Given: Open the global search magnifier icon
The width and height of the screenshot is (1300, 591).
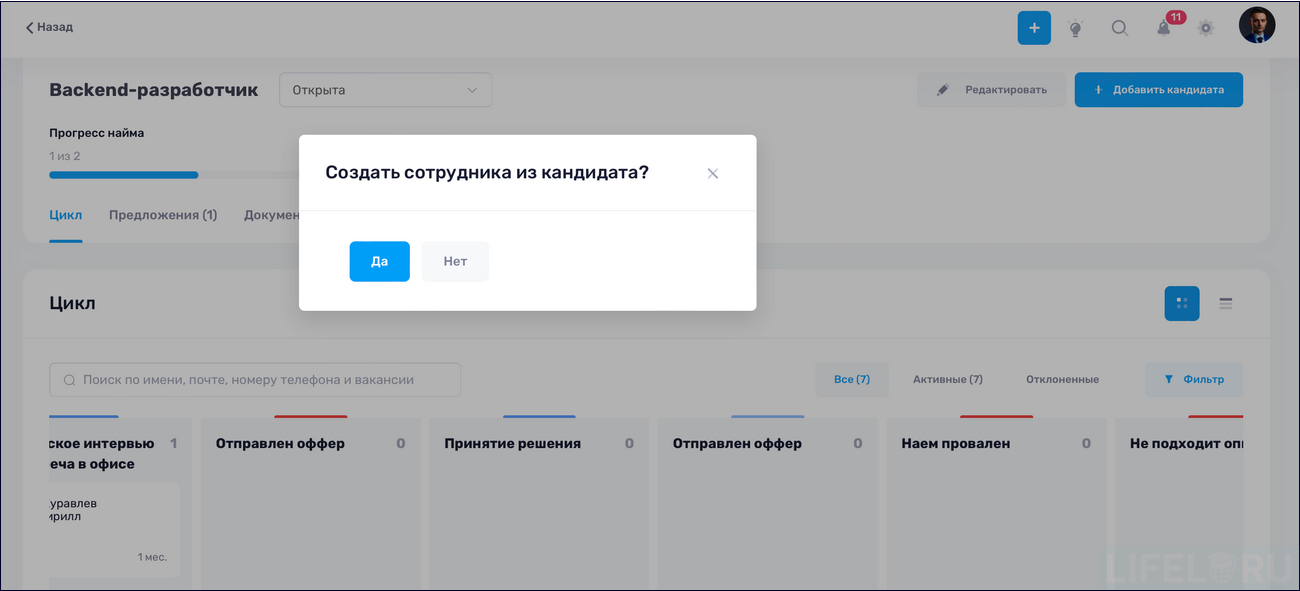Looking at the screenshot, I should point(1120,28).
